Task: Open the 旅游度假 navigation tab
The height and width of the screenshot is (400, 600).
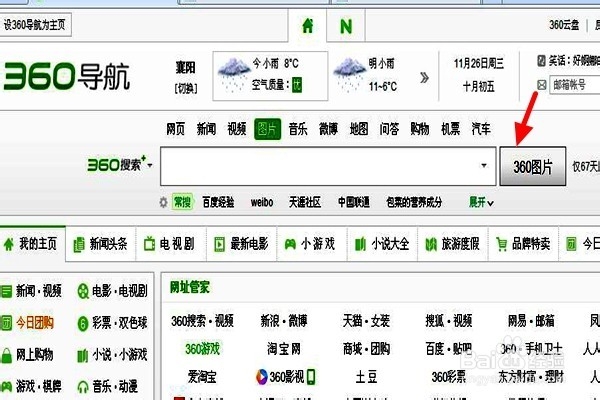Action: (453, 244)
